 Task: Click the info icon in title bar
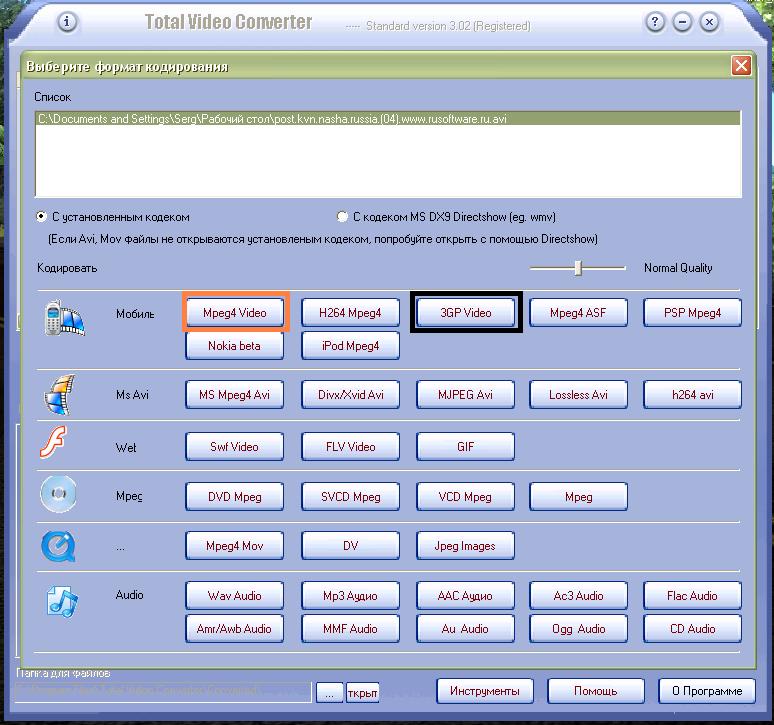click(67, 22)
